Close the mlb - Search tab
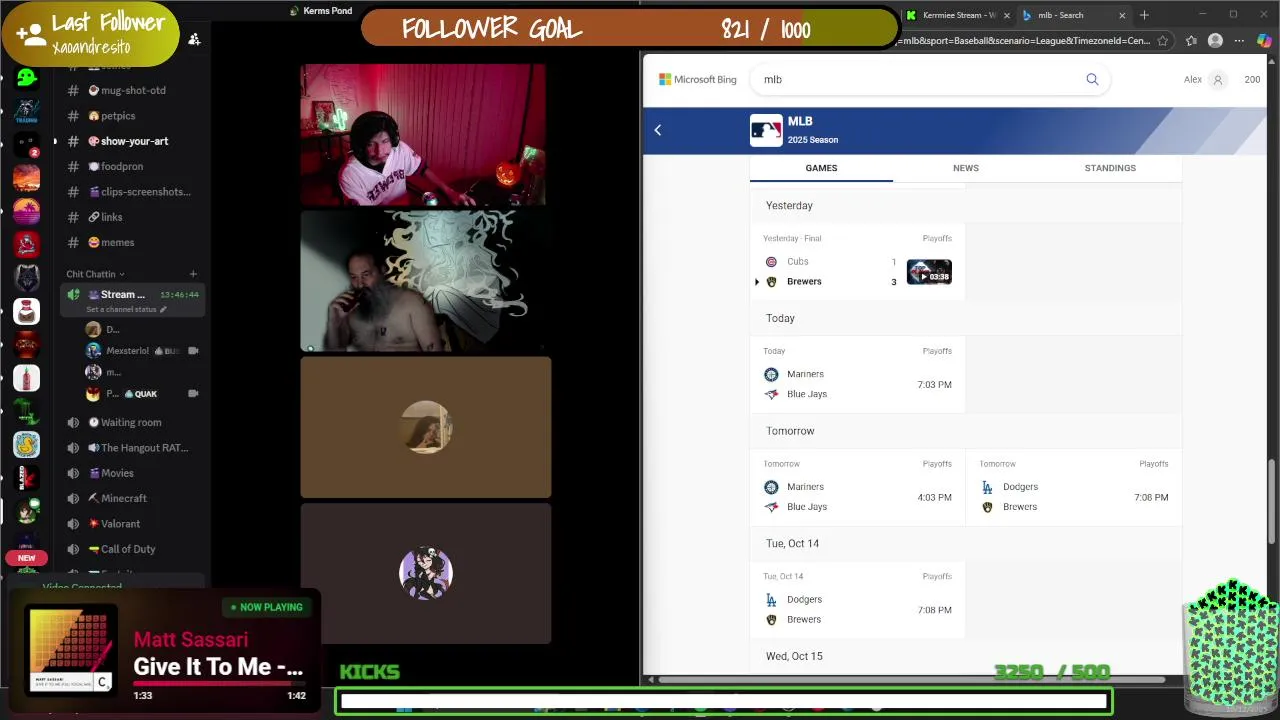This screenshot has width=1280, height=720. point(1121,15)
